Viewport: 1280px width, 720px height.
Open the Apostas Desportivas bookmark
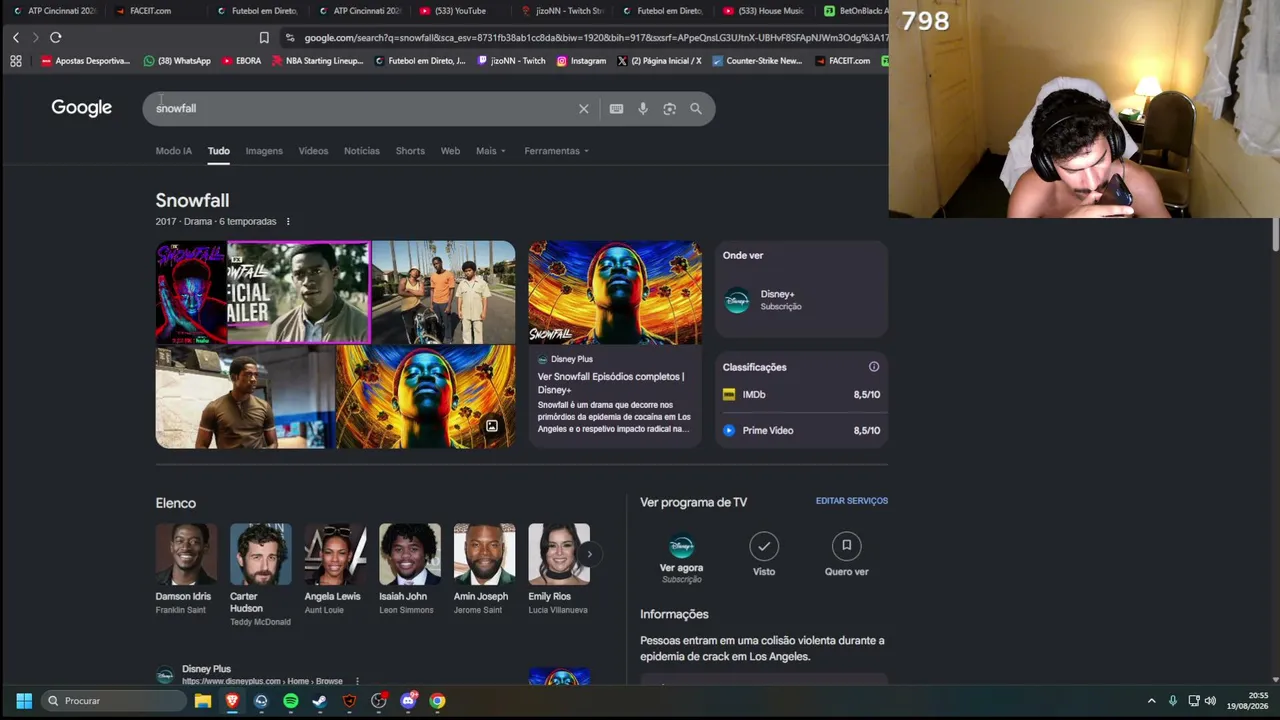click(85, 61)
